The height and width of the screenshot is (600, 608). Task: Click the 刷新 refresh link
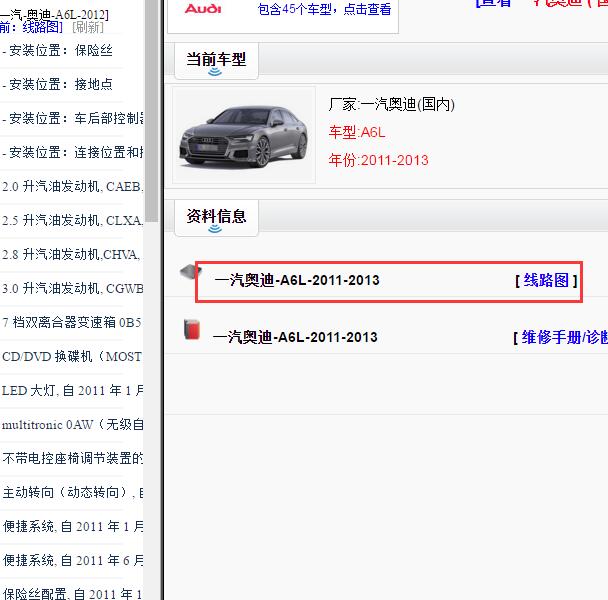pyautogui.click(x=88, y=27)
